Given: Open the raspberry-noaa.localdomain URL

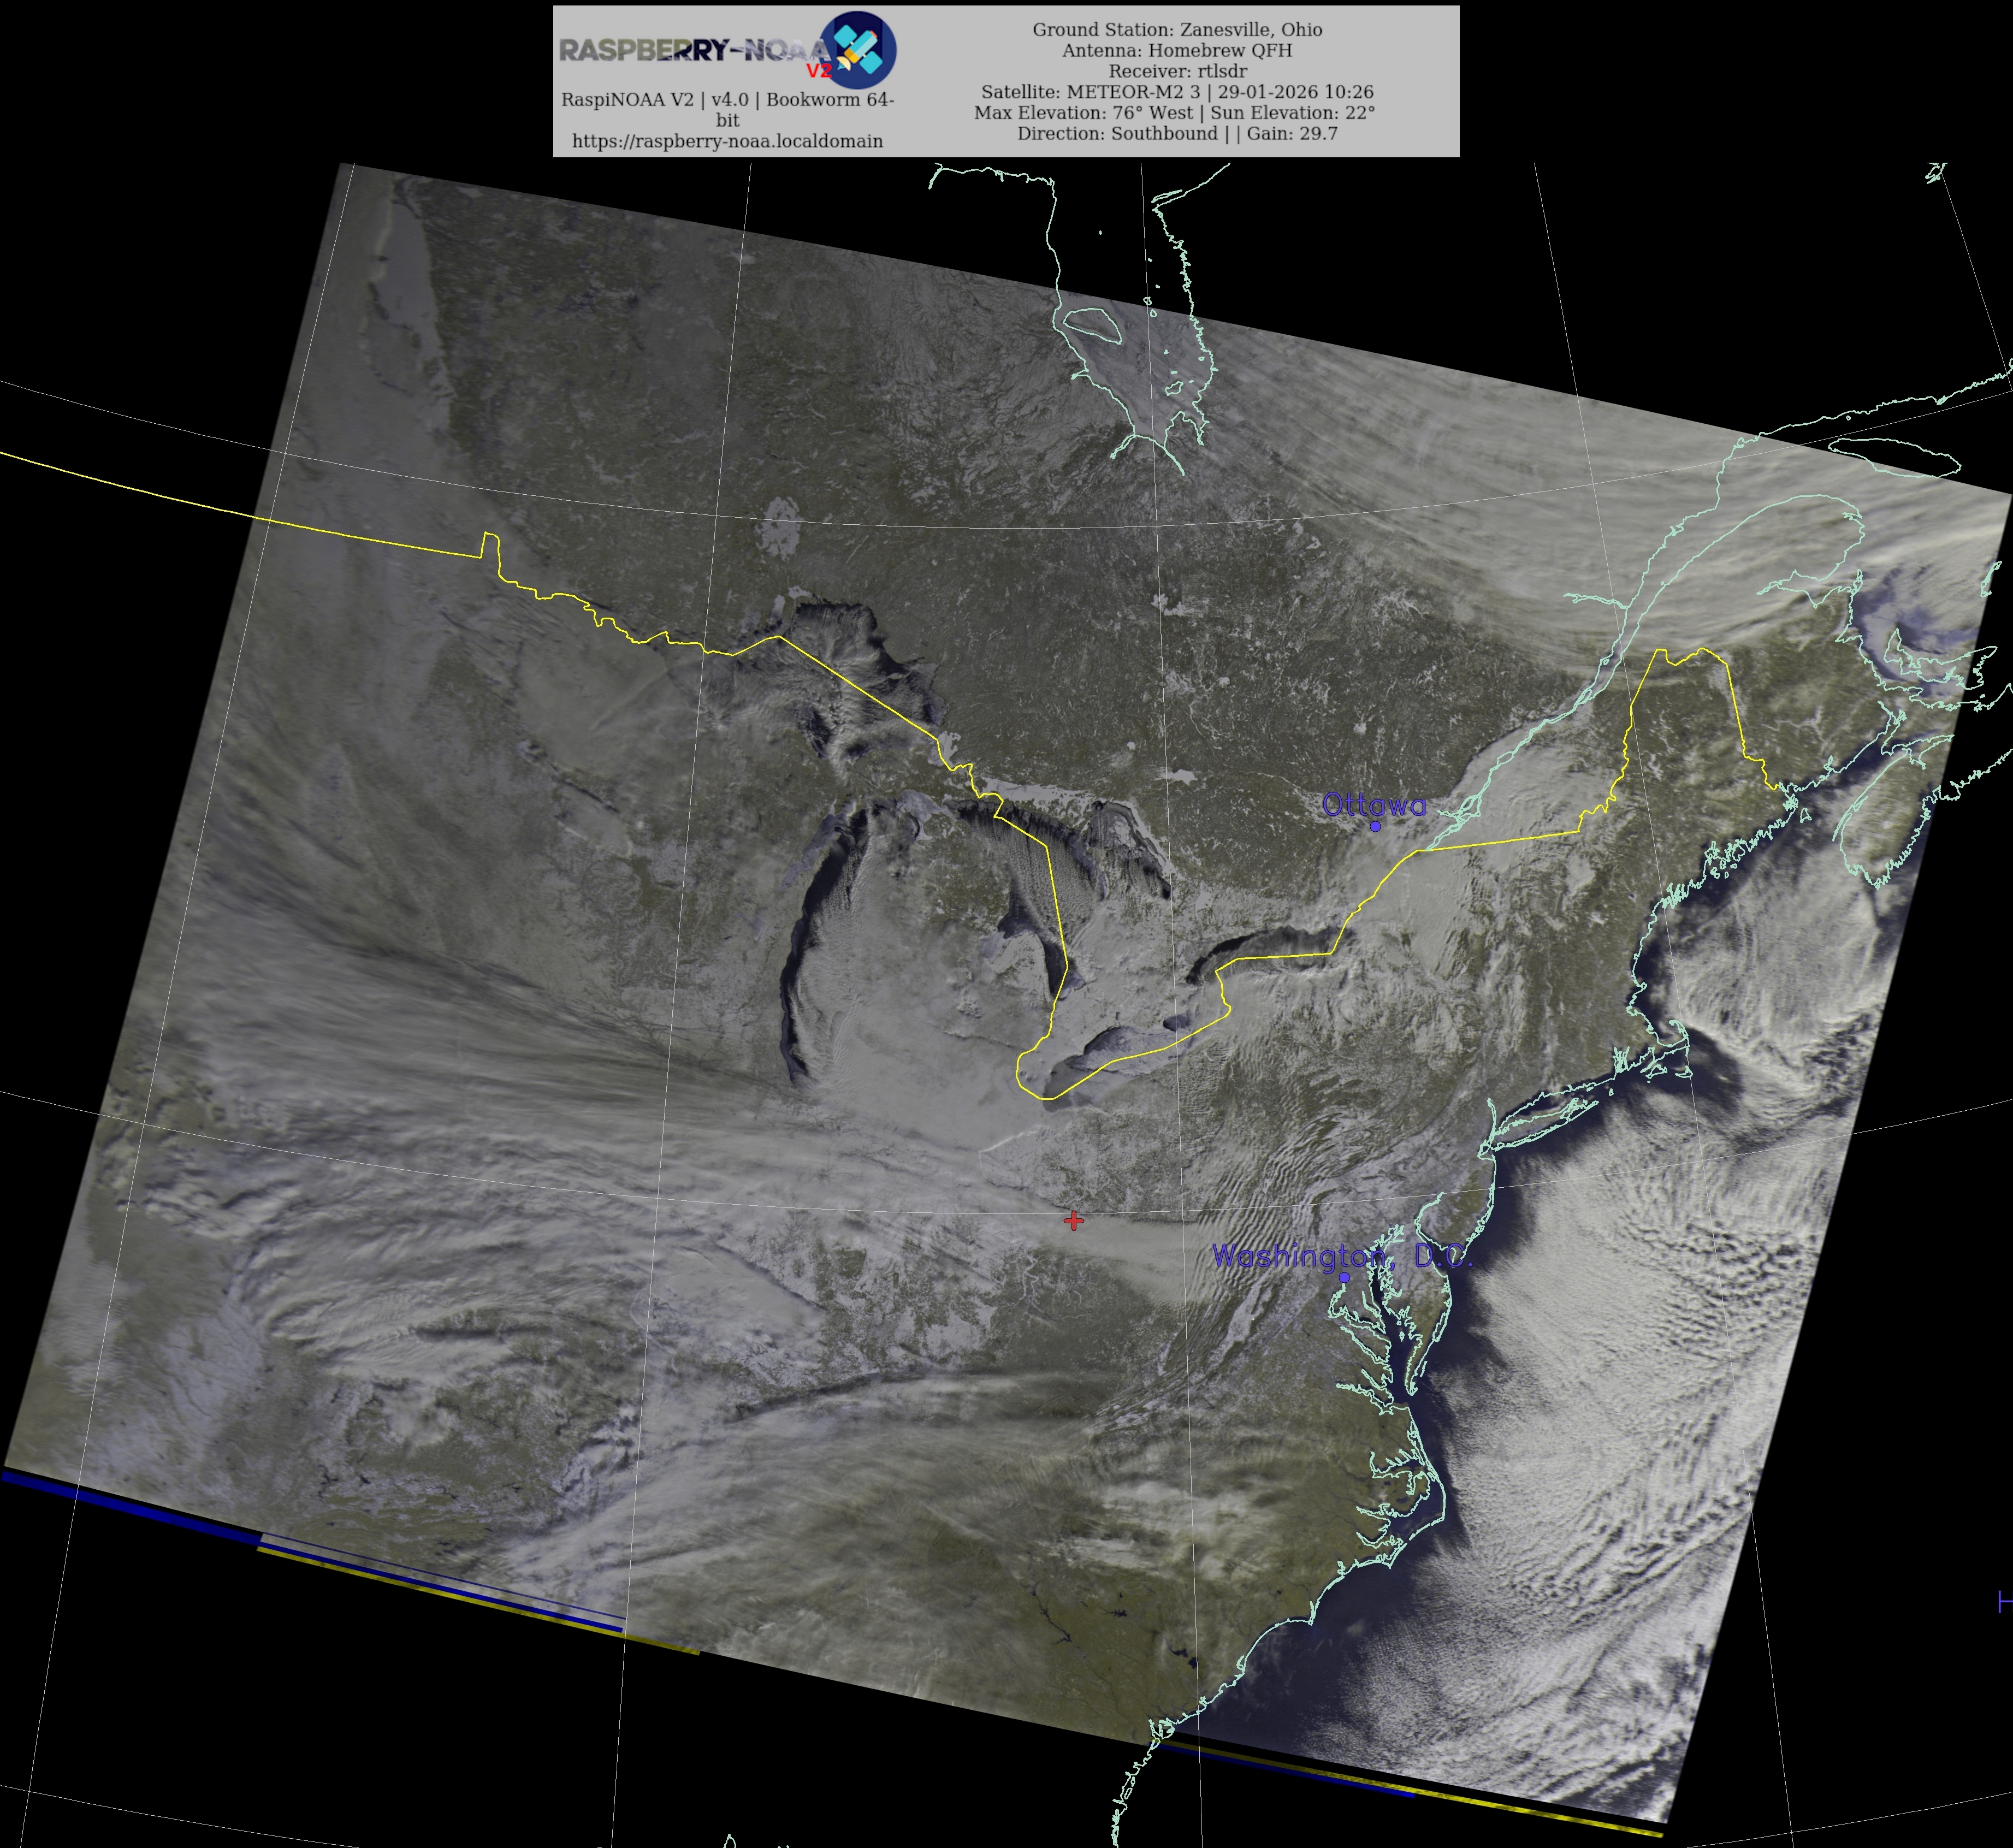Looking at the screenshot, I should (727, 141).
